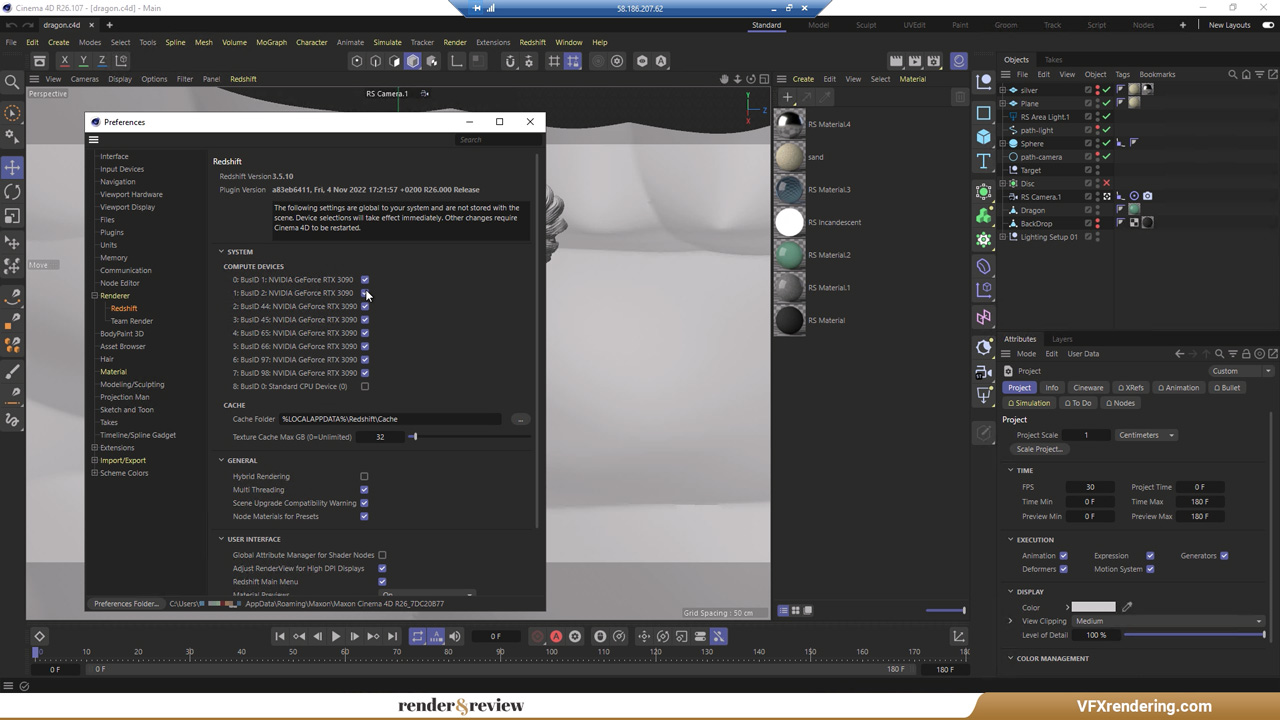Open the Centimeters unit dropdown

[1147, 435]
